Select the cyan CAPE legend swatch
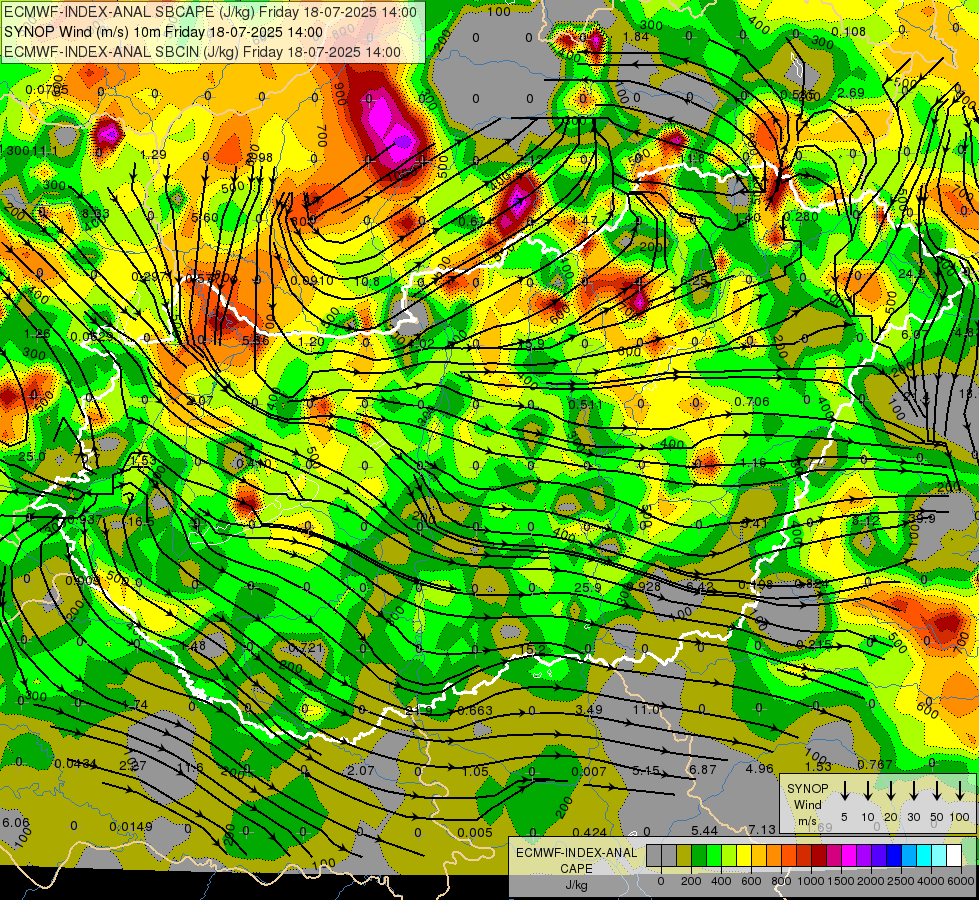This screenshot has height=900, width=979. coord(924,855)
